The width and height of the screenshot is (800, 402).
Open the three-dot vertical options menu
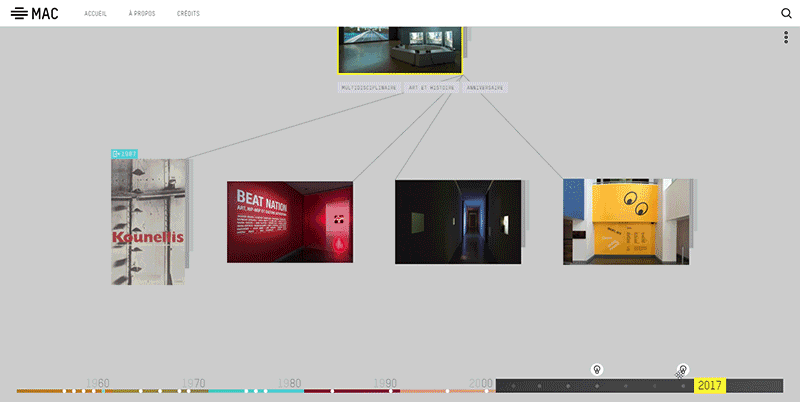coord(786,37)
